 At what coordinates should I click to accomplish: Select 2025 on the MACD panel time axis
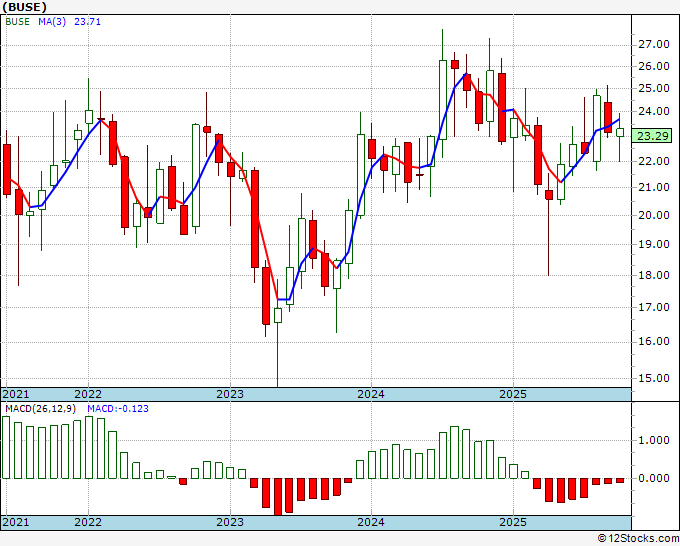(513, 522)
